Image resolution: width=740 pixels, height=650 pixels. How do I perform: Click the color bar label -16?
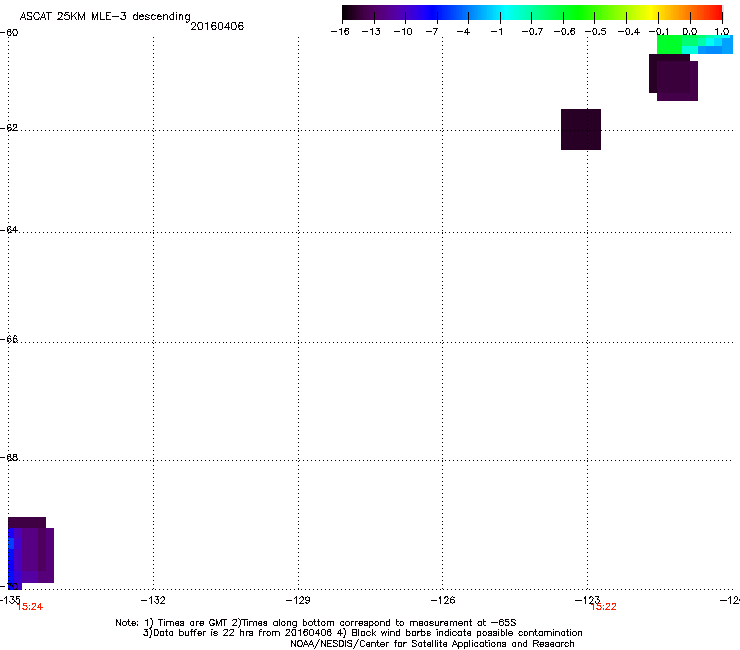click(x=340, y=32)
